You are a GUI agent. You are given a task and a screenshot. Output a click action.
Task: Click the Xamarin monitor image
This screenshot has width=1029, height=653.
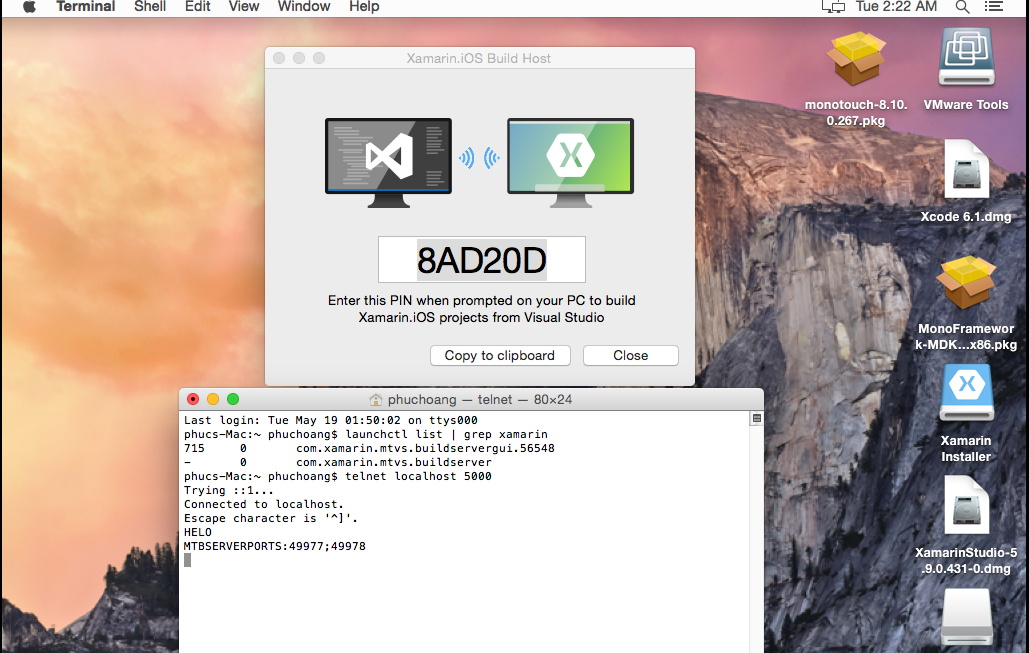[570, 163]
